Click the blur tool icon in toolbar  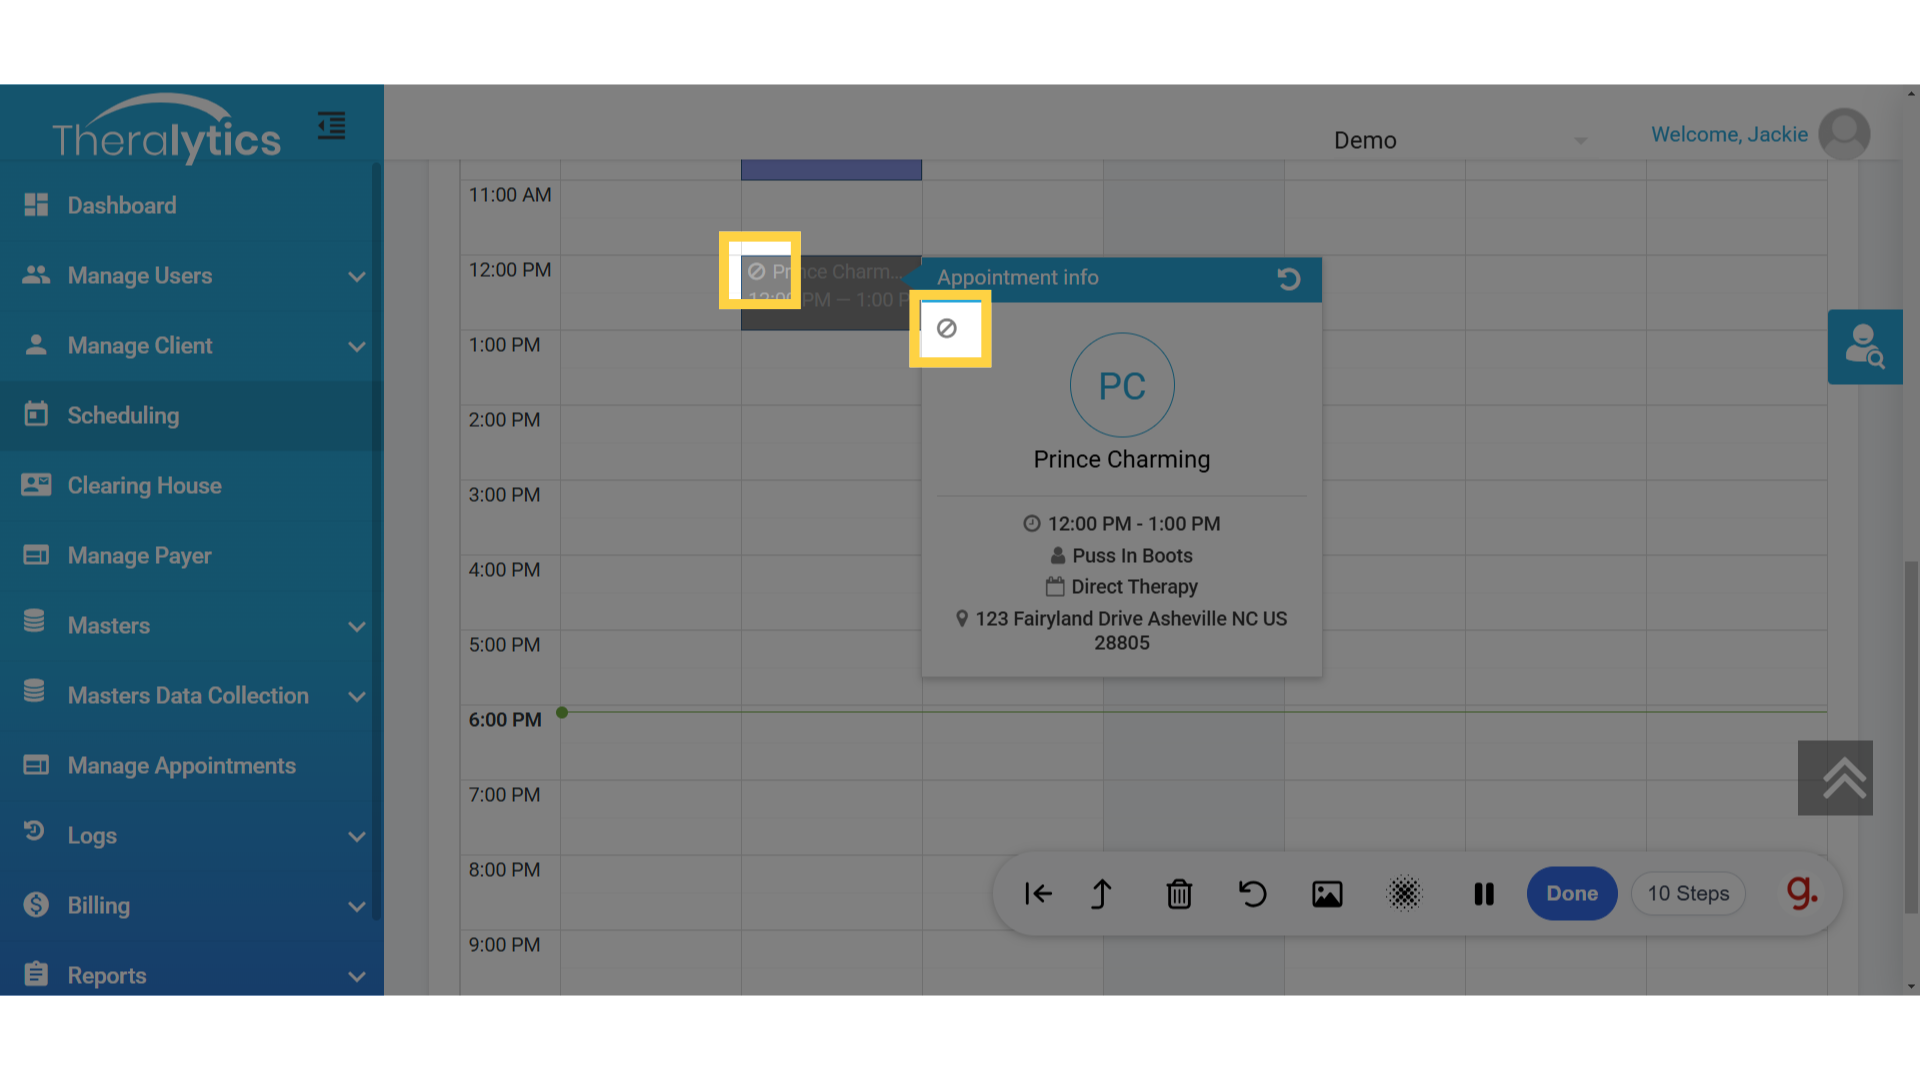(x=1404, y=894)
